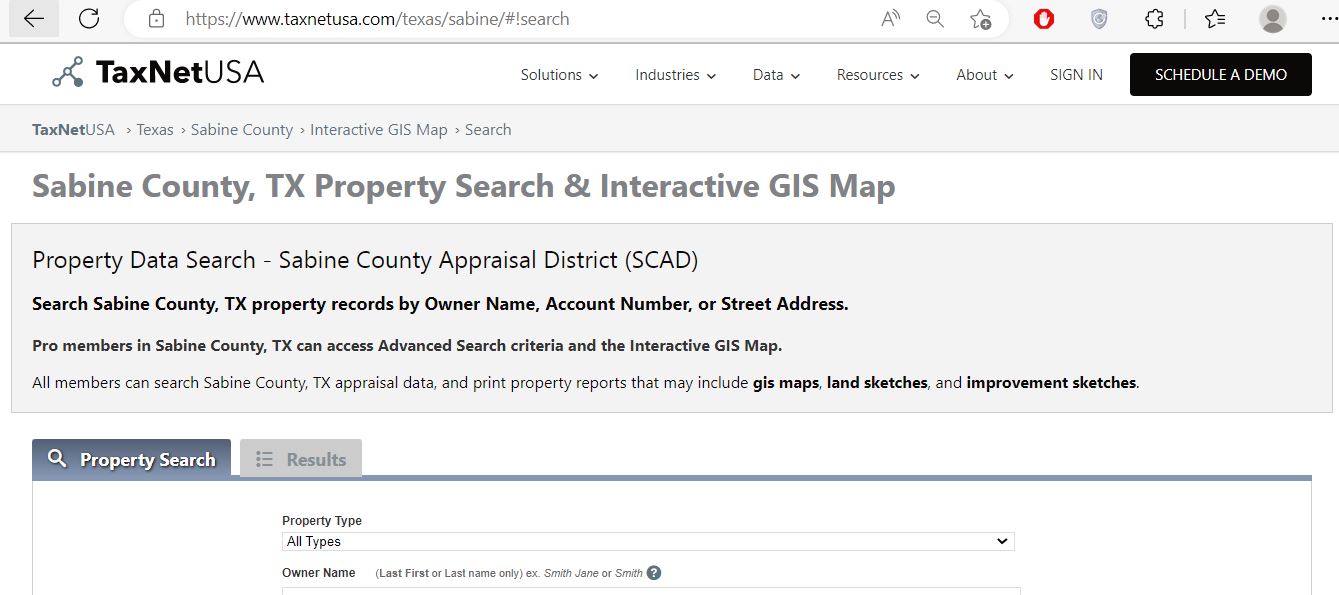
Task: Click the SIGN IN link
Action: tap(1076, 75)
